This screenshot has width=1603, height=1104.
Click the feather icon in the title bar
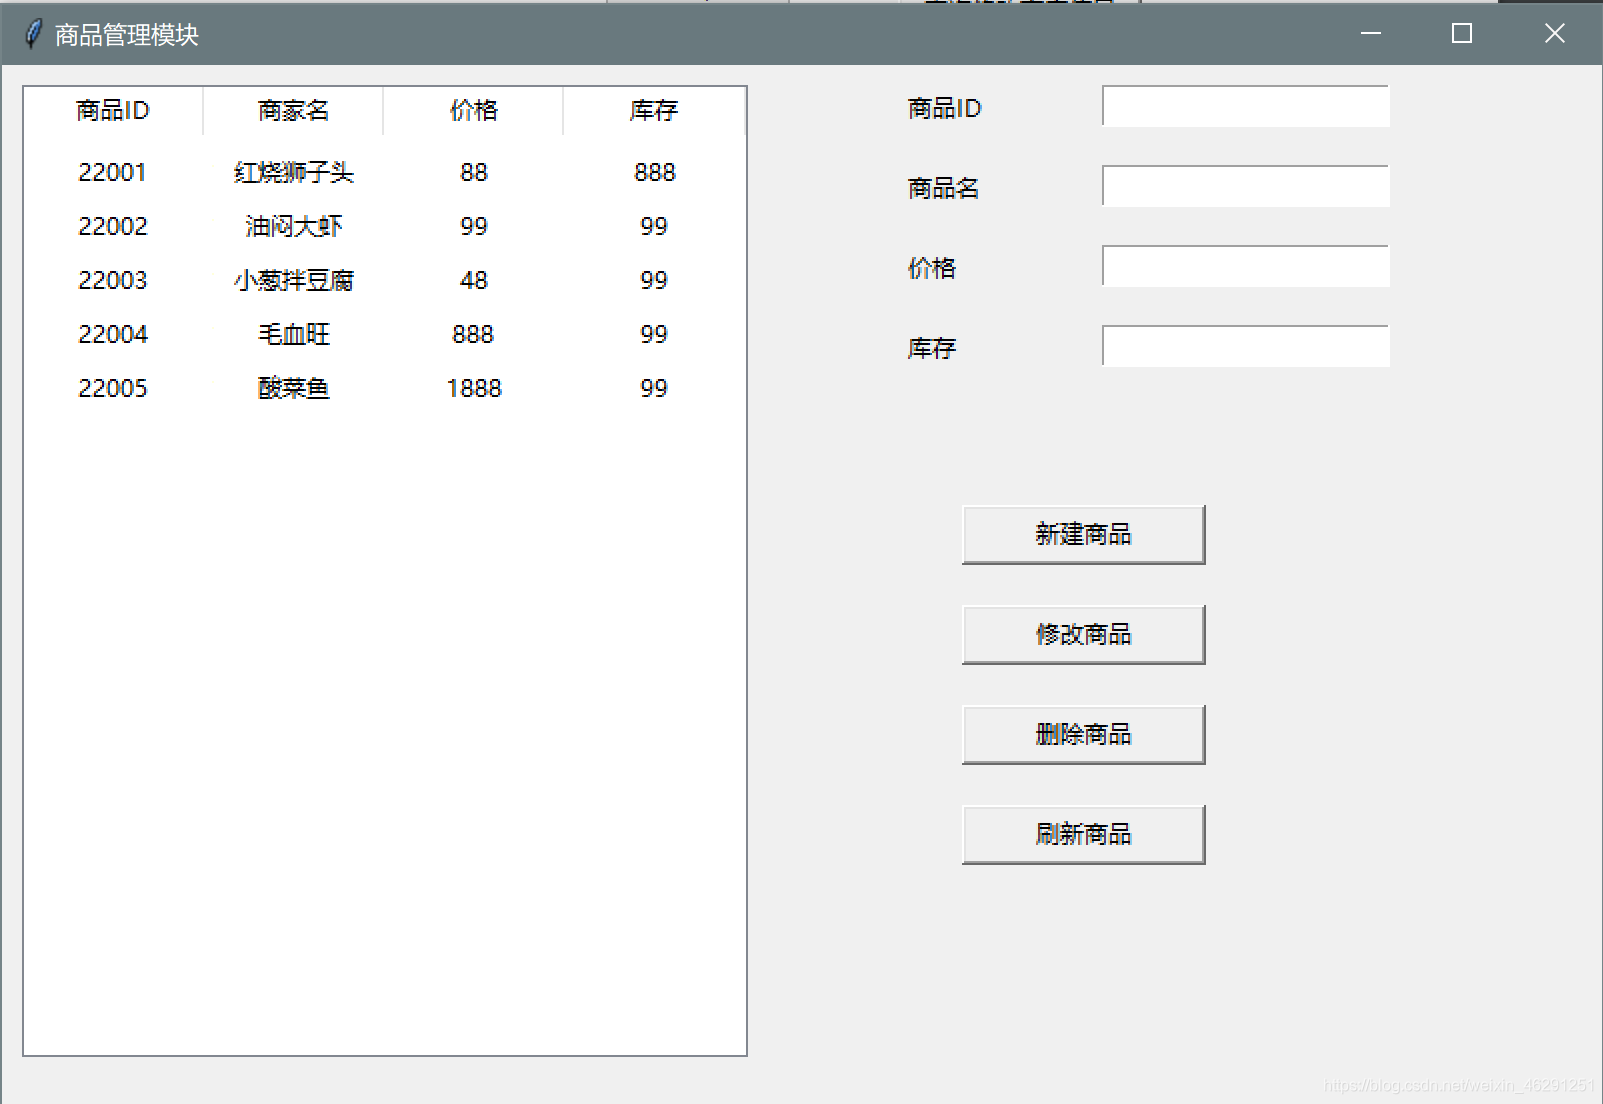33,33
